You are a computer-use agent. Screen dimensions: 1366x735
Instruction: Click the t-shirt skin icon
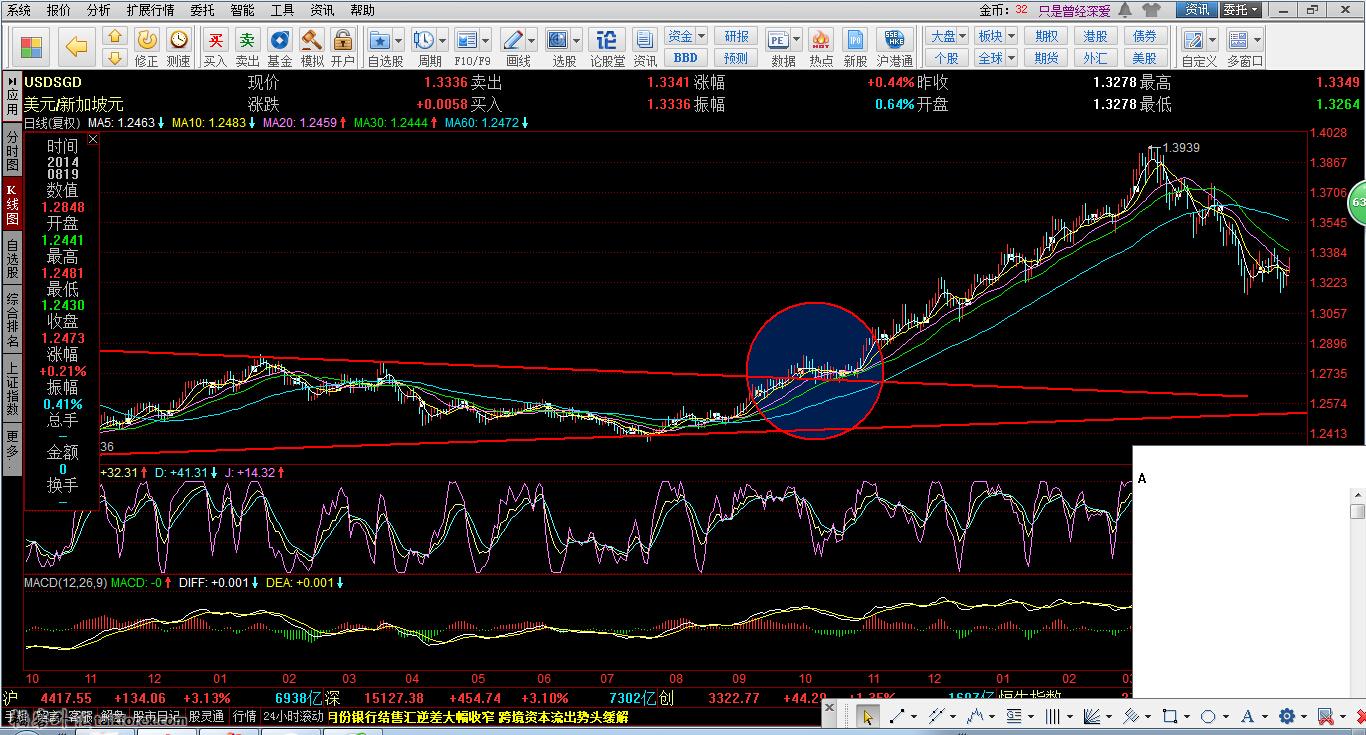pyautogui.click(x=1150, y=10)
